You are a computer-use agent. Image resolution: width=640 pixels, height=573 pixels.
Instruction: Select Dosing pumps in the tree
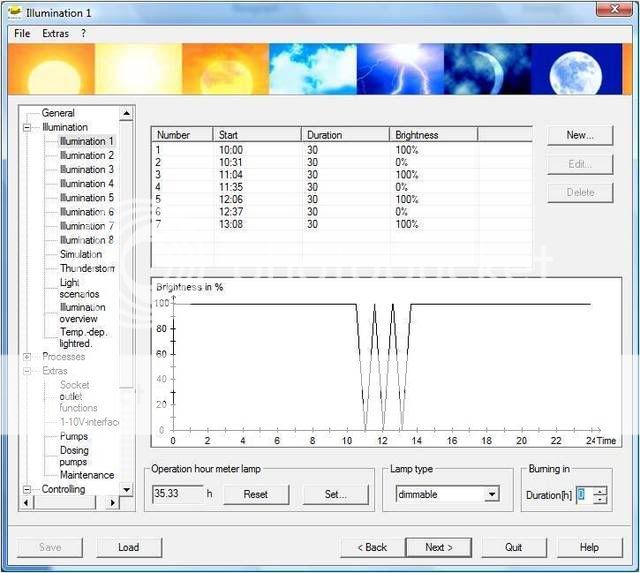click(74, 456)
